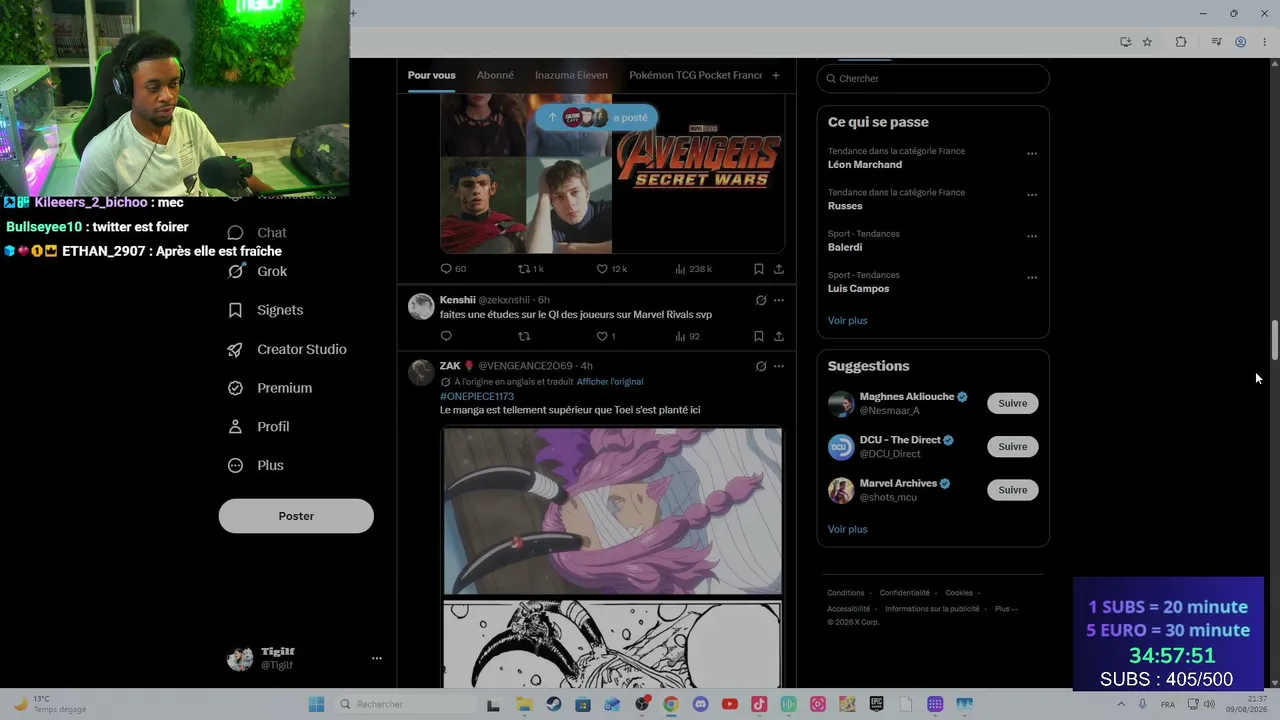Viewport: 1280px width, 720px height.
Task: View analytics of the 238k views post
Action: click(693, 269)
